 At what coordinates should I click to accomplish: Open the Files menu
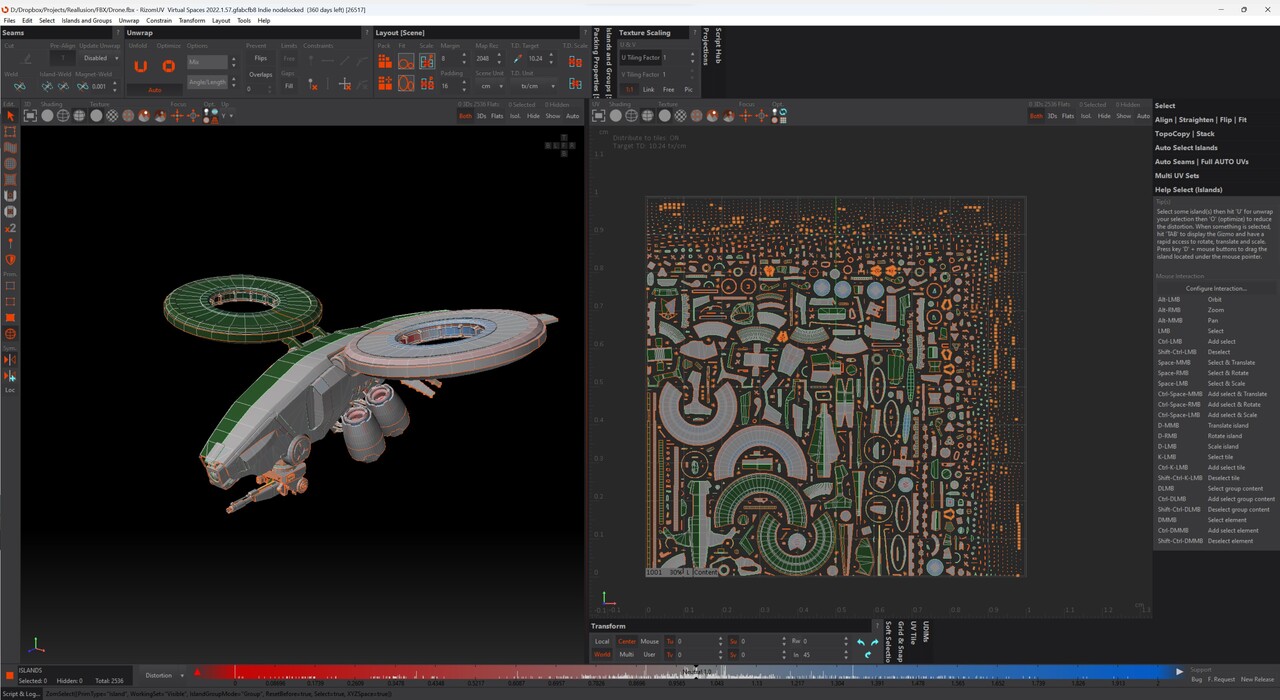pos(10,20)
